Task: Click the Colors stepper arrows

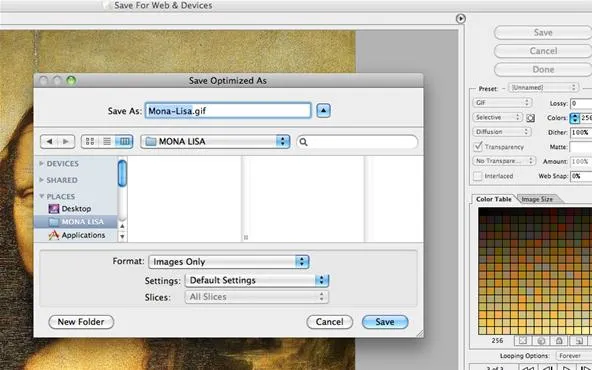Action: (x=574, y=118)
